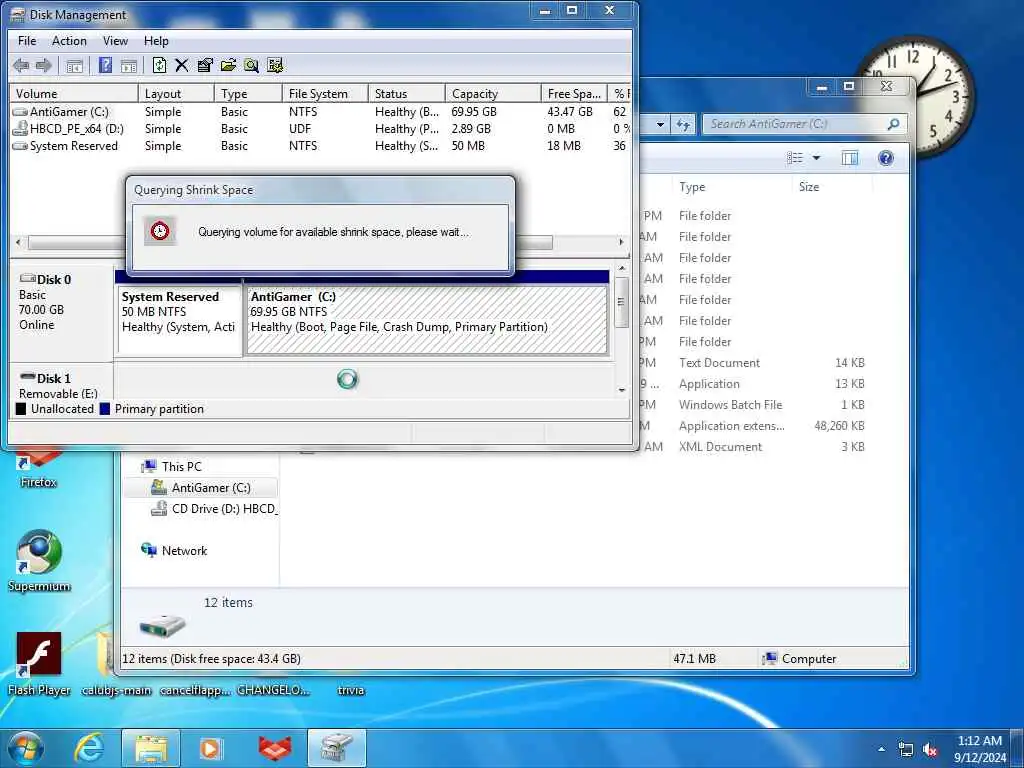Click the last toolbar icon with star
The image size is (1024, 768).
point(275,65)
